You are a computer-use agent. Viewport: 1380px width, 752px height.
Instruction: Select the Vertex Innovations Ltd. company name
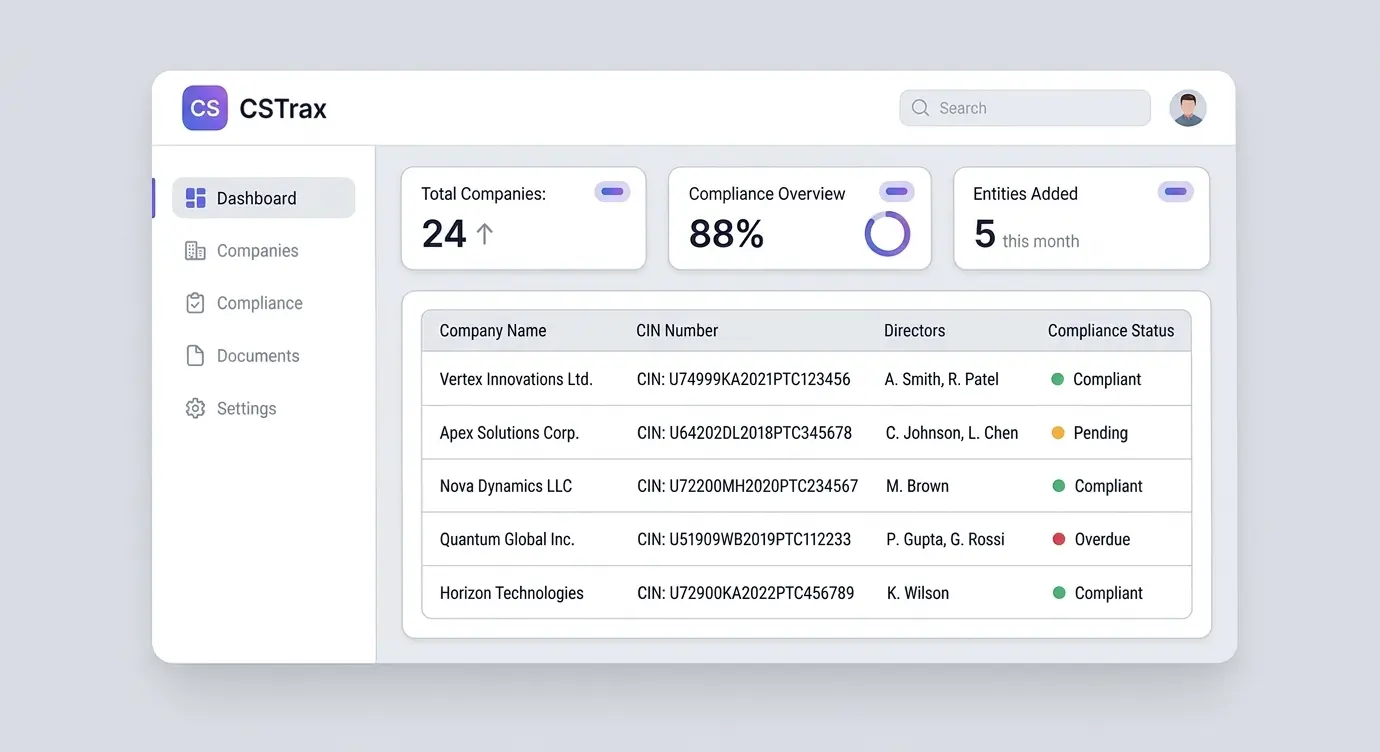coord(516,379)
